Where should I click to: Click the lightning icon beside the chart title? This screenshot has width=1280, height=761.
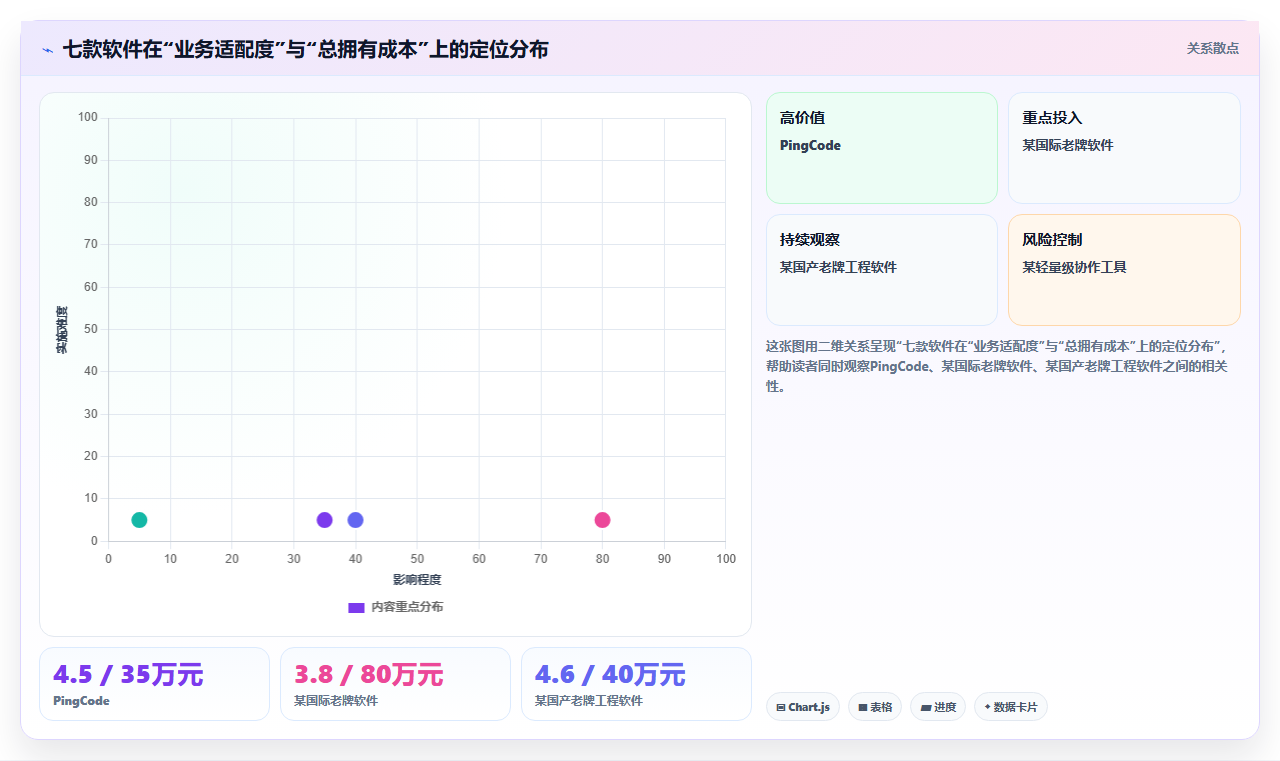click(x=47, y=49)
